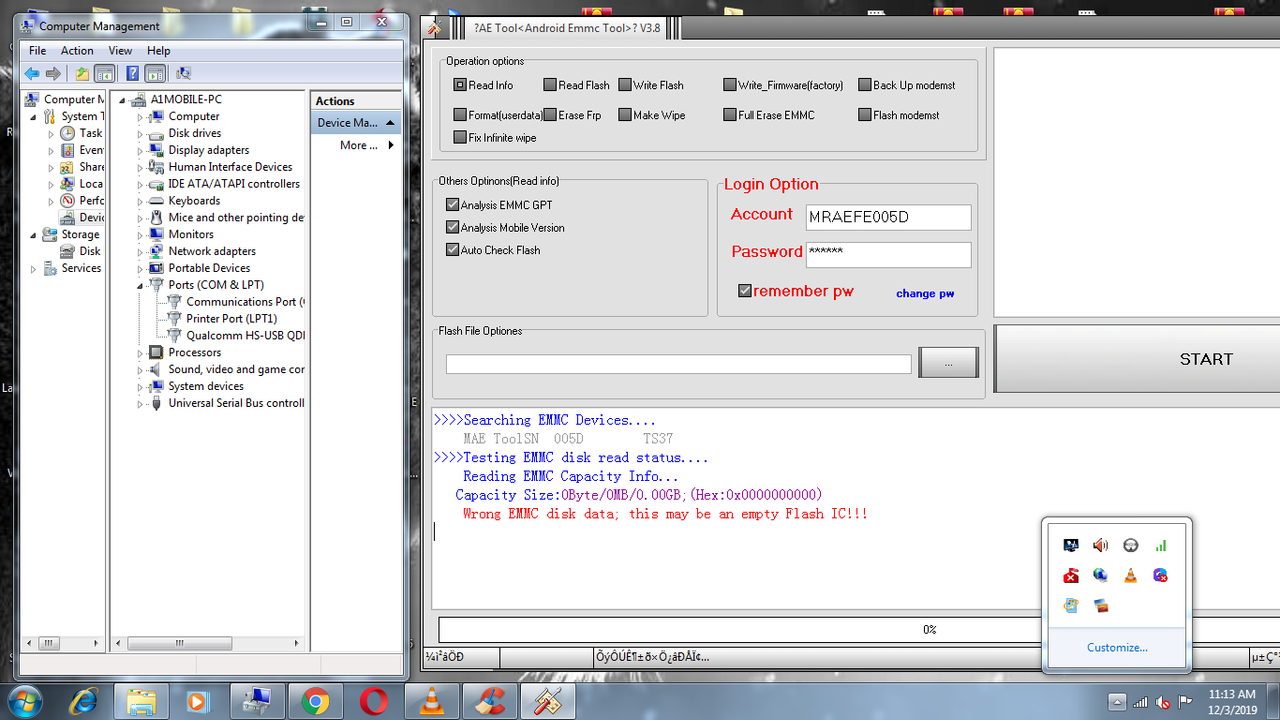The width and height of the screenshot is (1280, 720).
Task: Click the muted volume icon in system tray
Action: (1163, 702)
